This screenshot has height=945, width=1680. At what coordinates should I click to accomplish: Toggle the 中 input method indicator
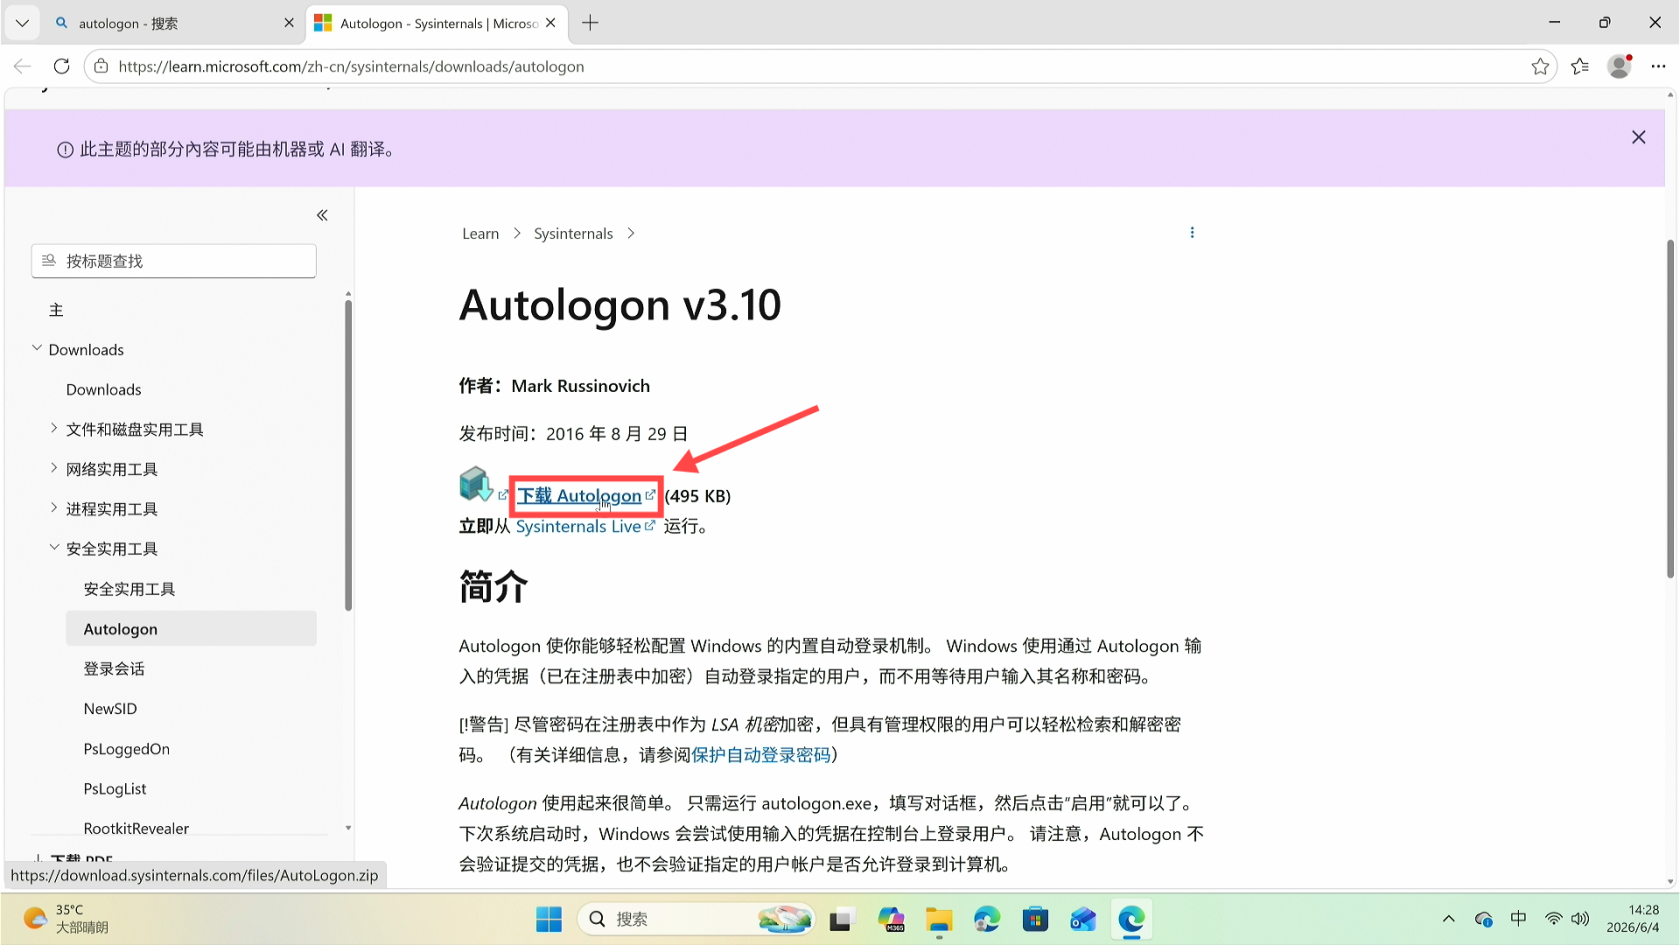point(1518,919)
